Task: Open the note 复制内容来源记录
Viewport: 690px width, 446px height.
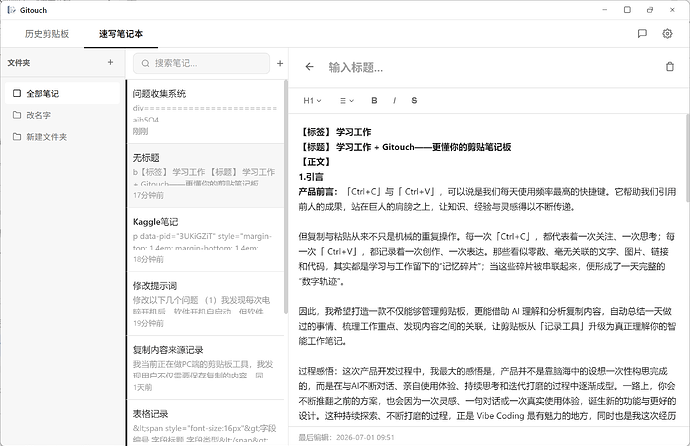Action: point(206,368)
